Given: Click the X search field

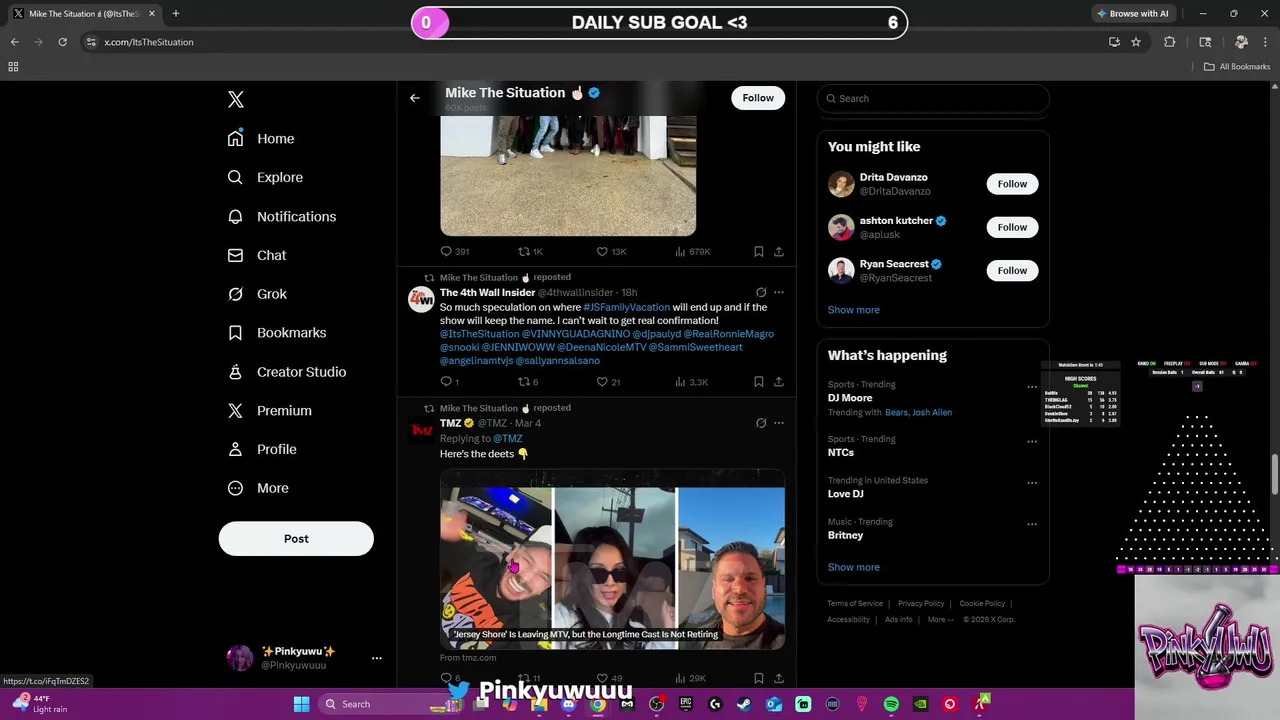Looking at the screenshot, I should tap(934, 98).
